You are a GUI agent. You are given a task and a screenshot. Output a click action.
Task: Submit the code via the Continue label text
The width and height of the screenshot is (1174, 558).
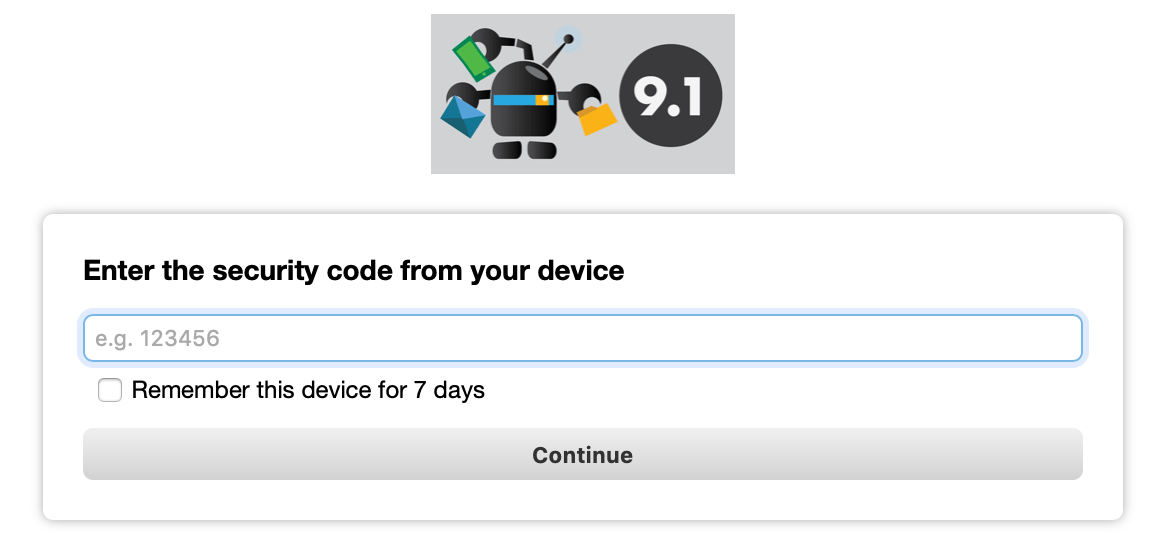[583, 455]
